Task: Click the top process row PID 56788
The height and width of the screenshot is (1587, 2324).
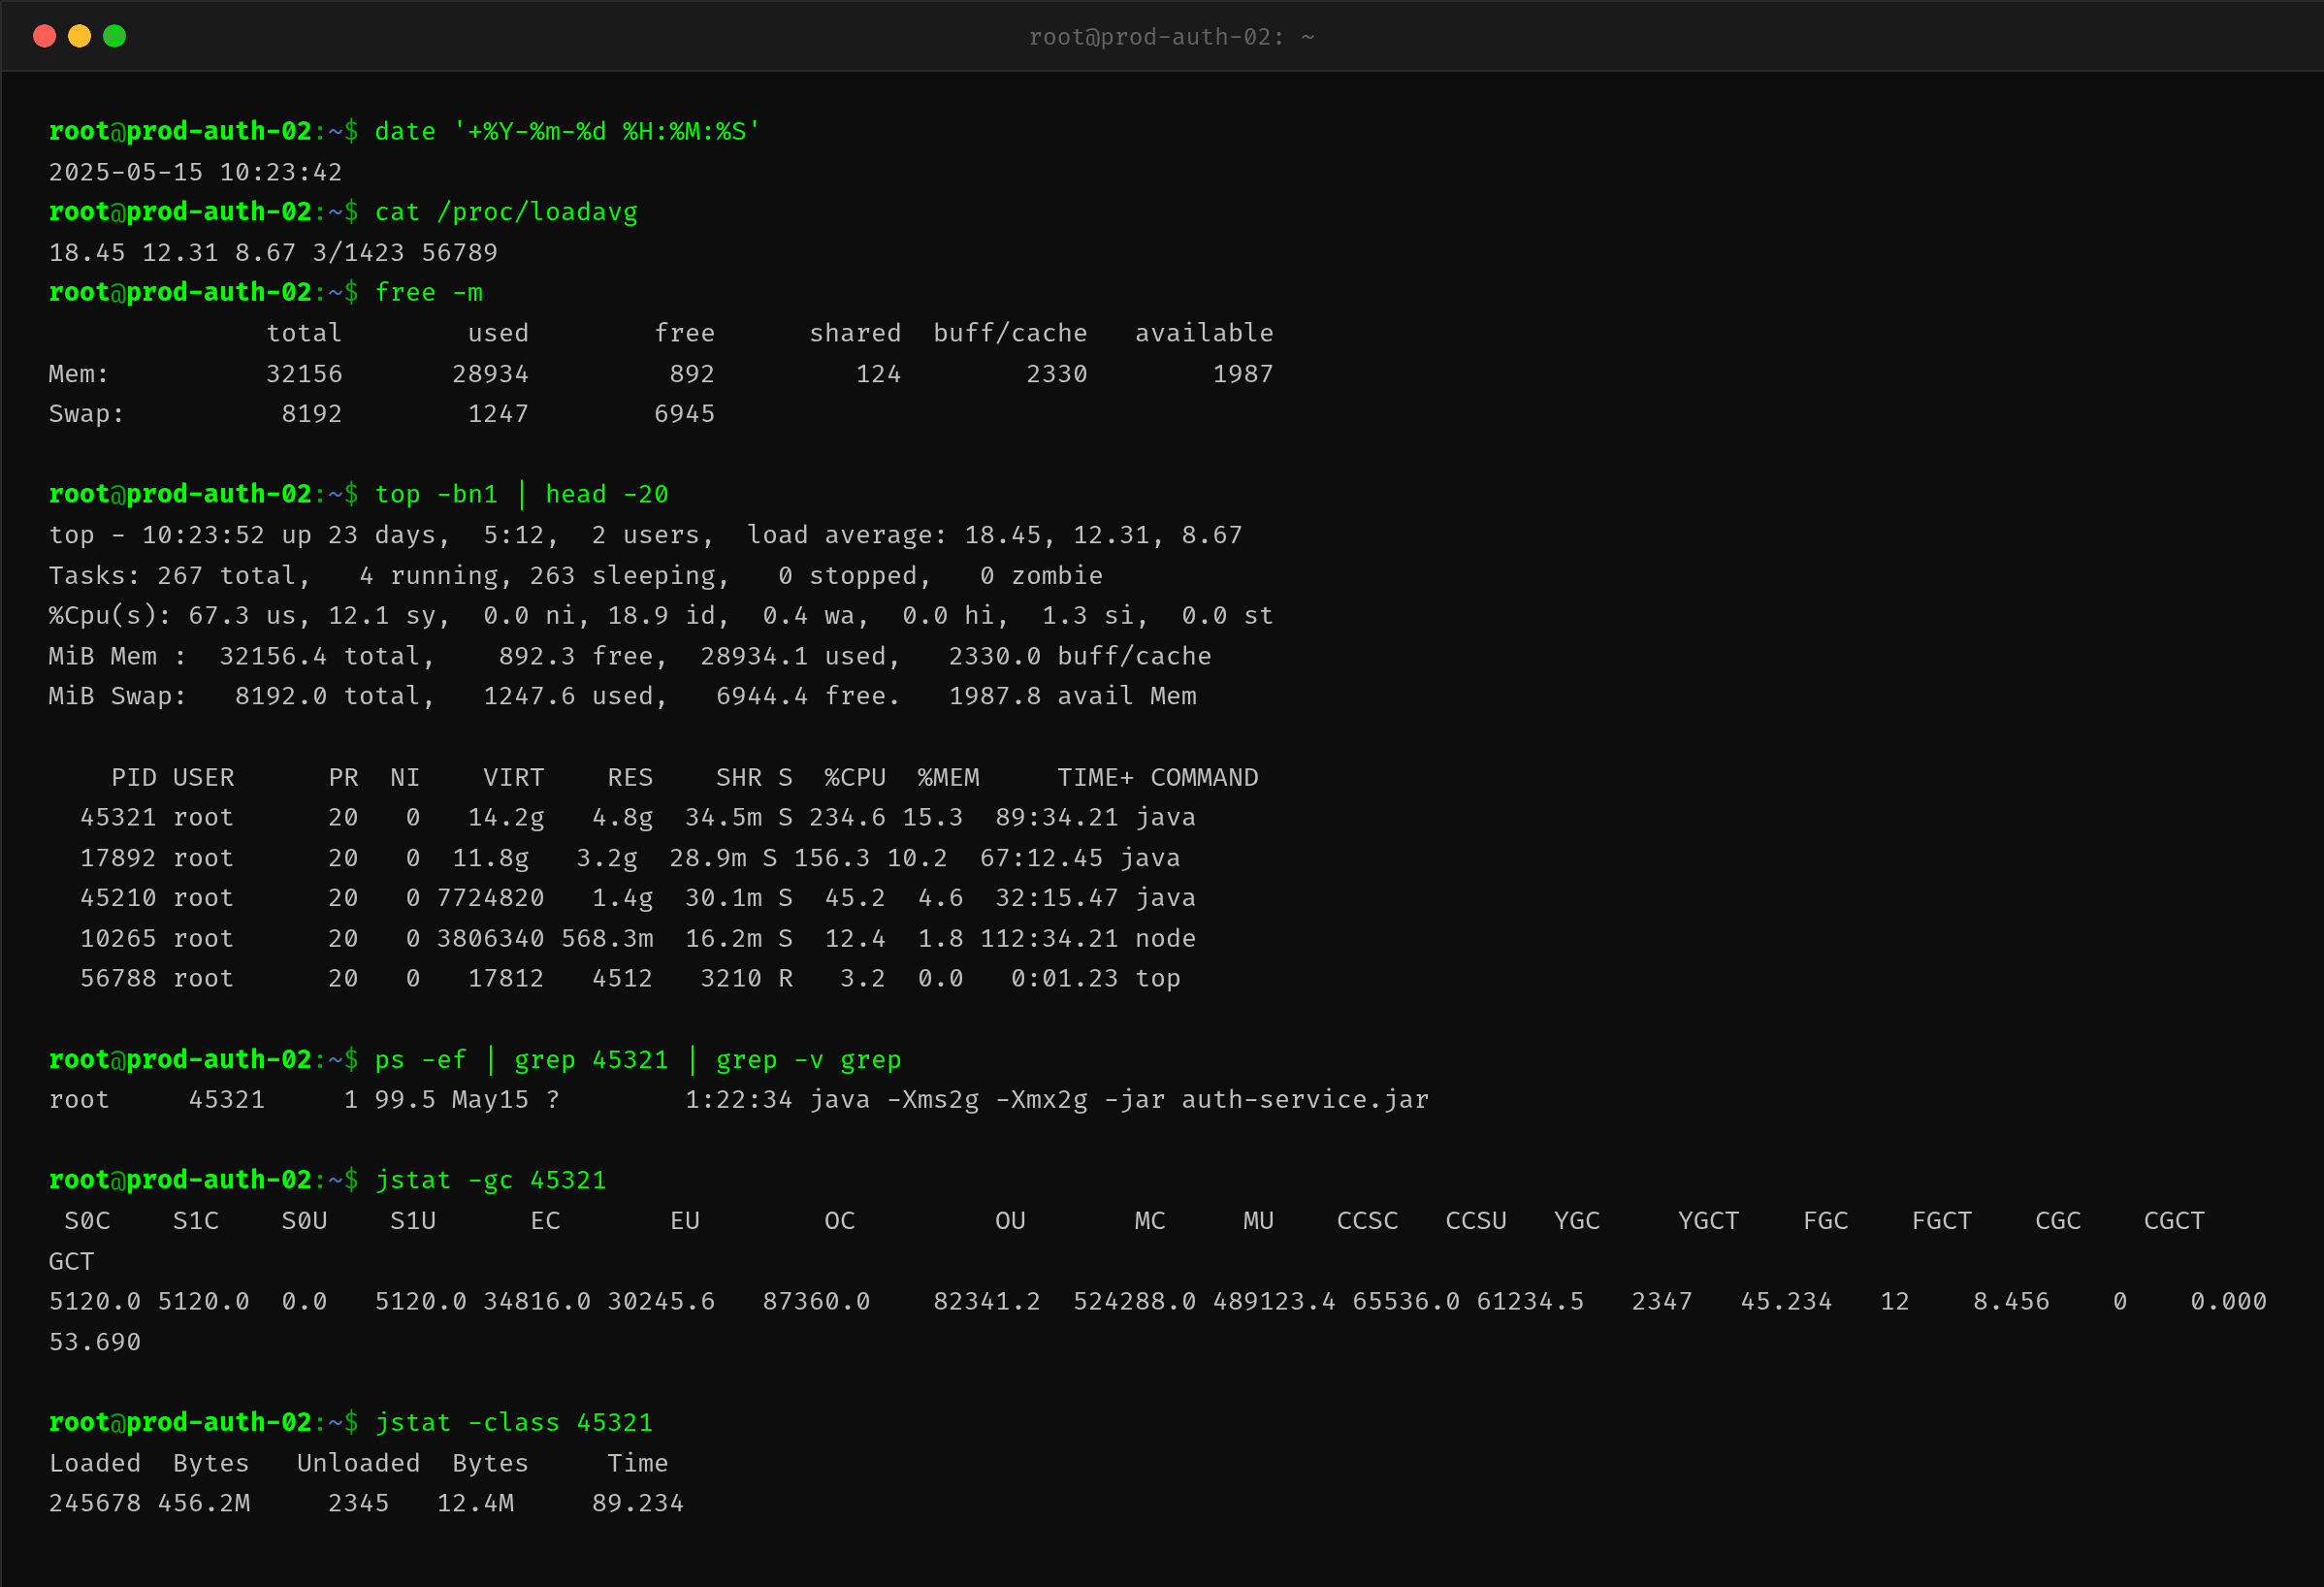Action: (630, 978)
